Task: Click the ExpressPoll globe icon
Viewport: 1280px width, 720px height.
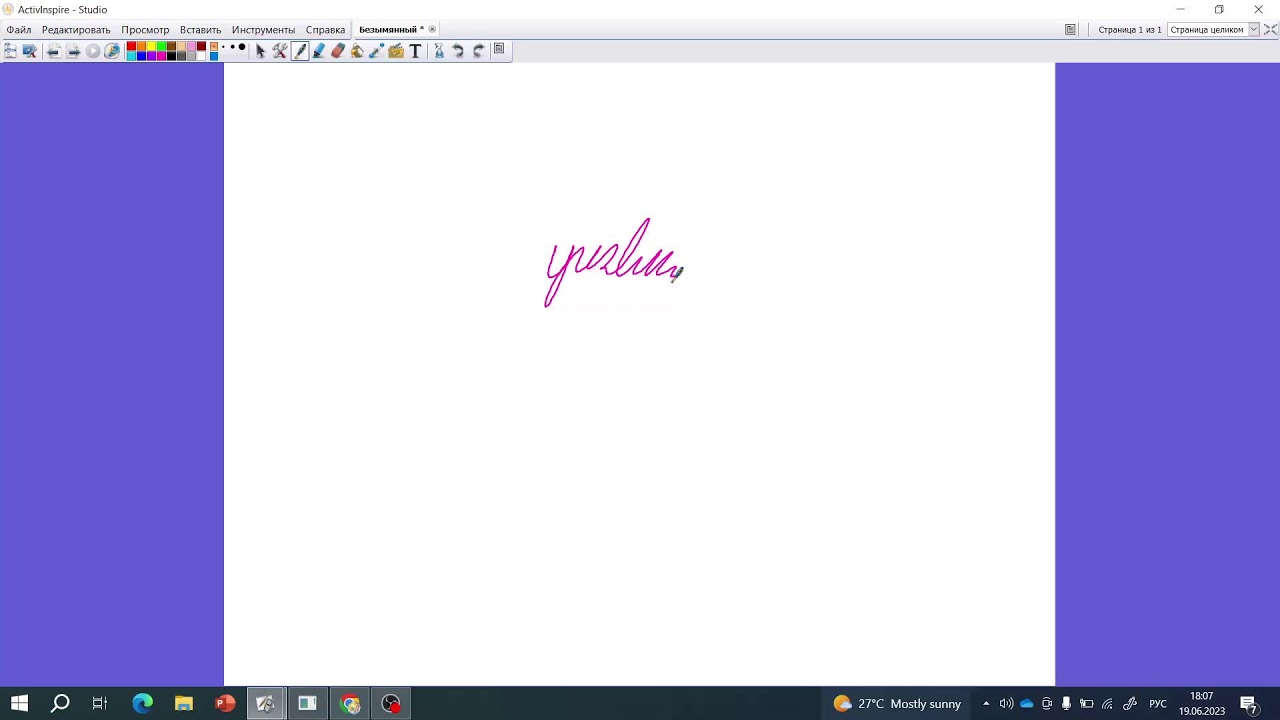Action: (x=111, y=50)
